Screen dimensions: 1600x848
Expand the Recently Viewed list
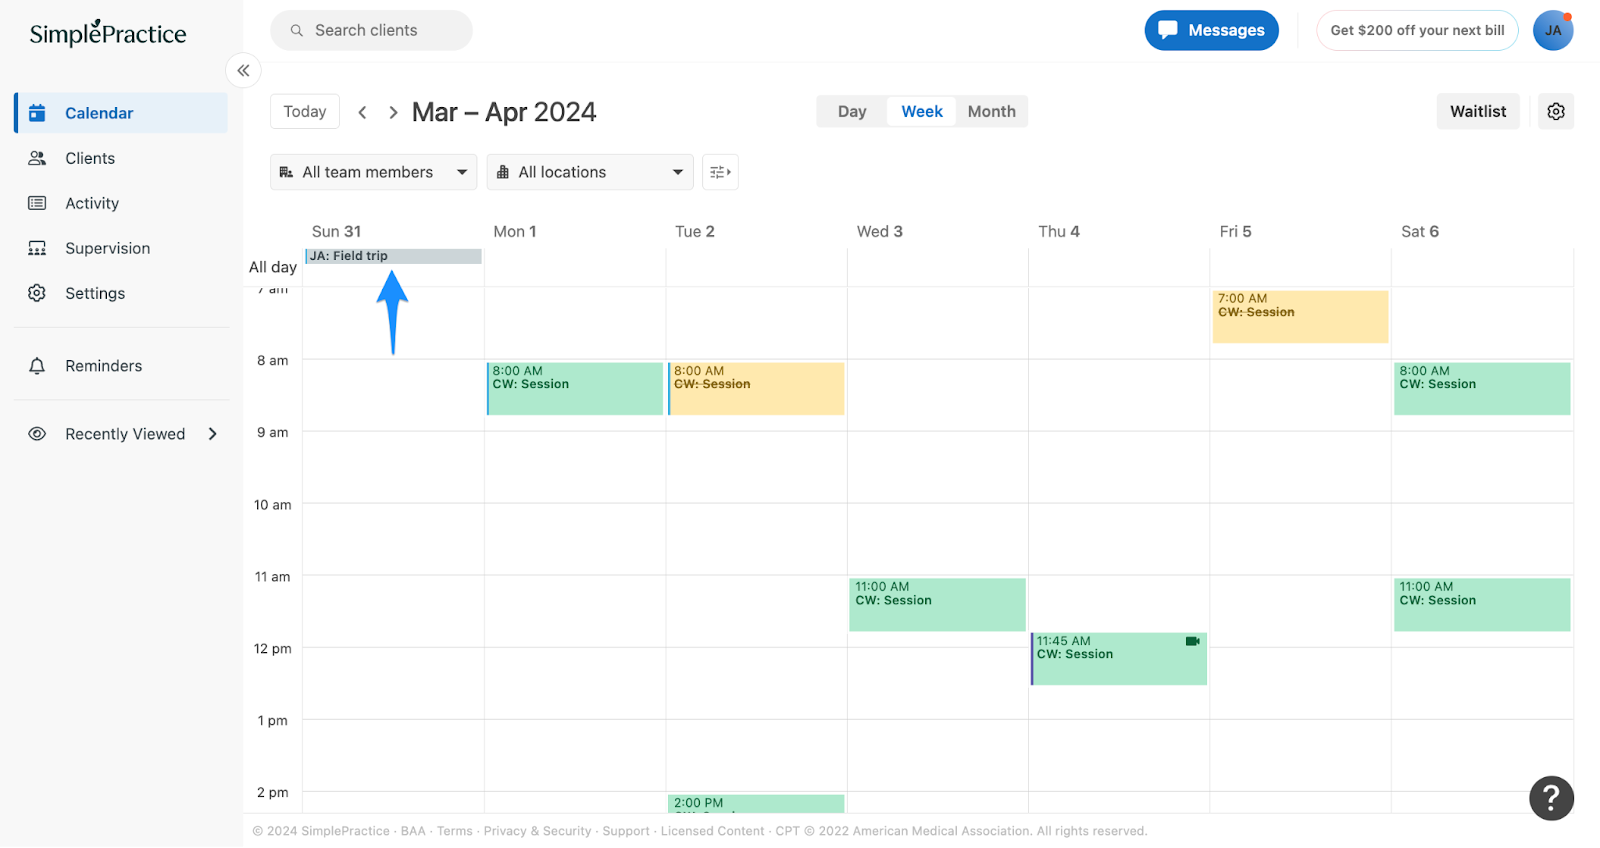pyautogui.click(x=212, y=434)
